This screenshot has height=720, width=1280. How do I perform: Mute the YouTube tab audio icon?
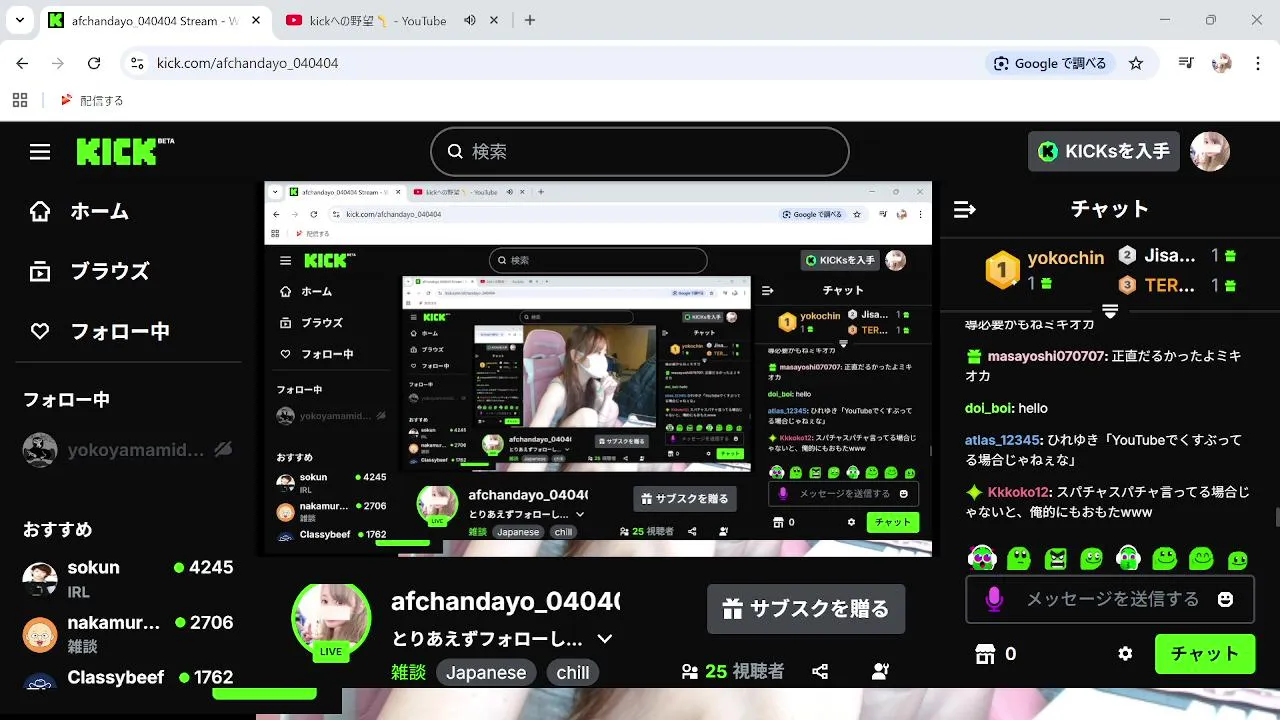click(470, 20)
